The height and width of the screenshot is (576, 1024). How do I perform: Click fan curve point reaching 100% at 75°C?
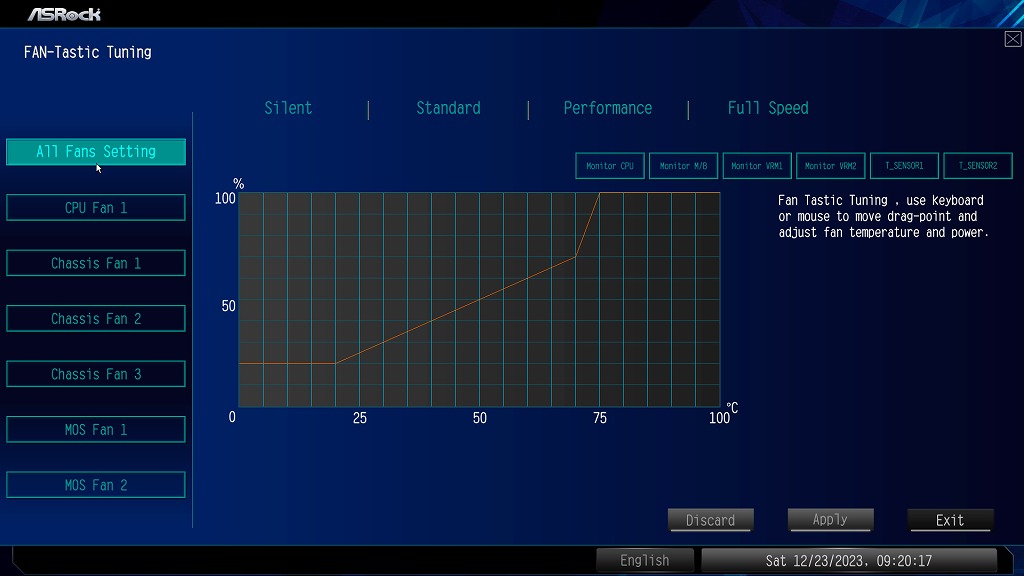point(600,193)
